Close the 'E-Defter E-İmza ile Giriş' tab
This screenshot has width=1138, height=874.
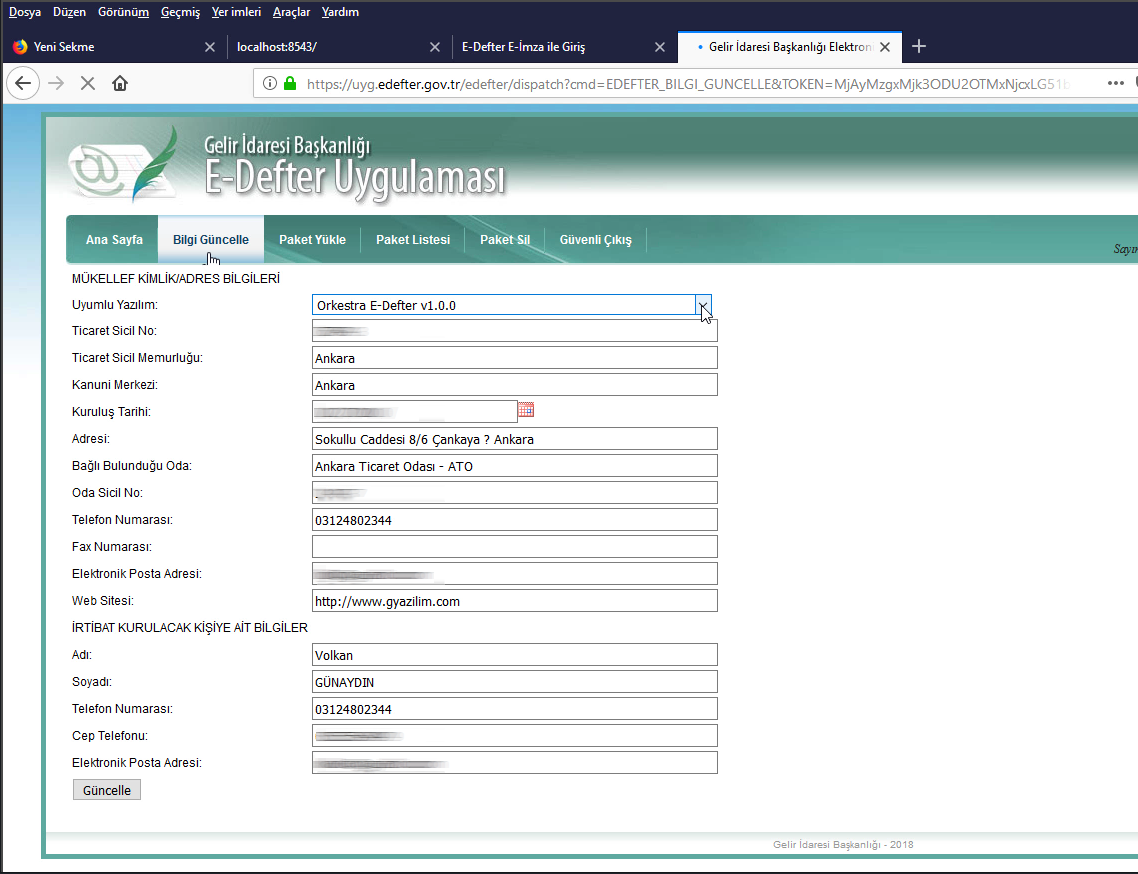[660, 46]
